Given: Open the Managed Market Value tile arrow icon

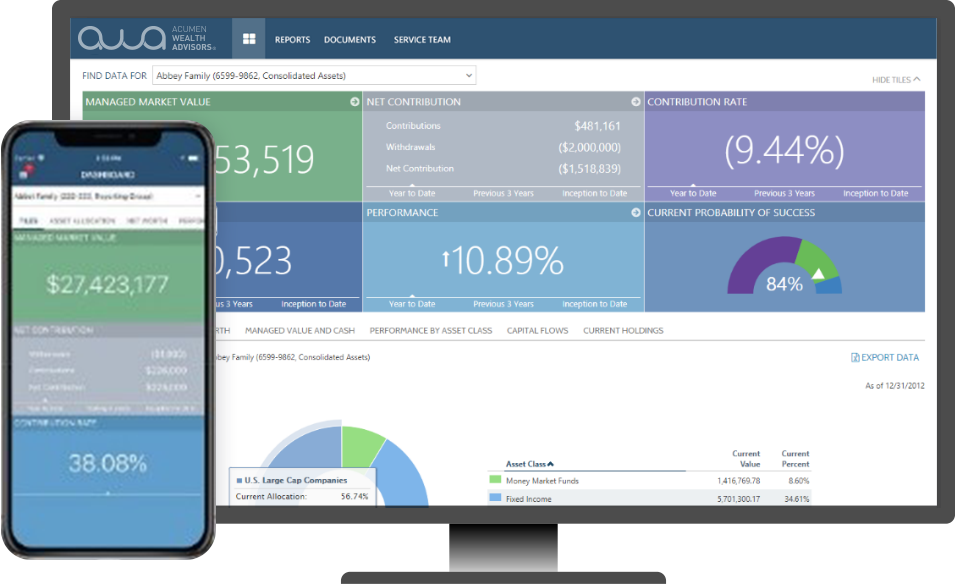Looking at the screenshot, I should pos(353,101).
